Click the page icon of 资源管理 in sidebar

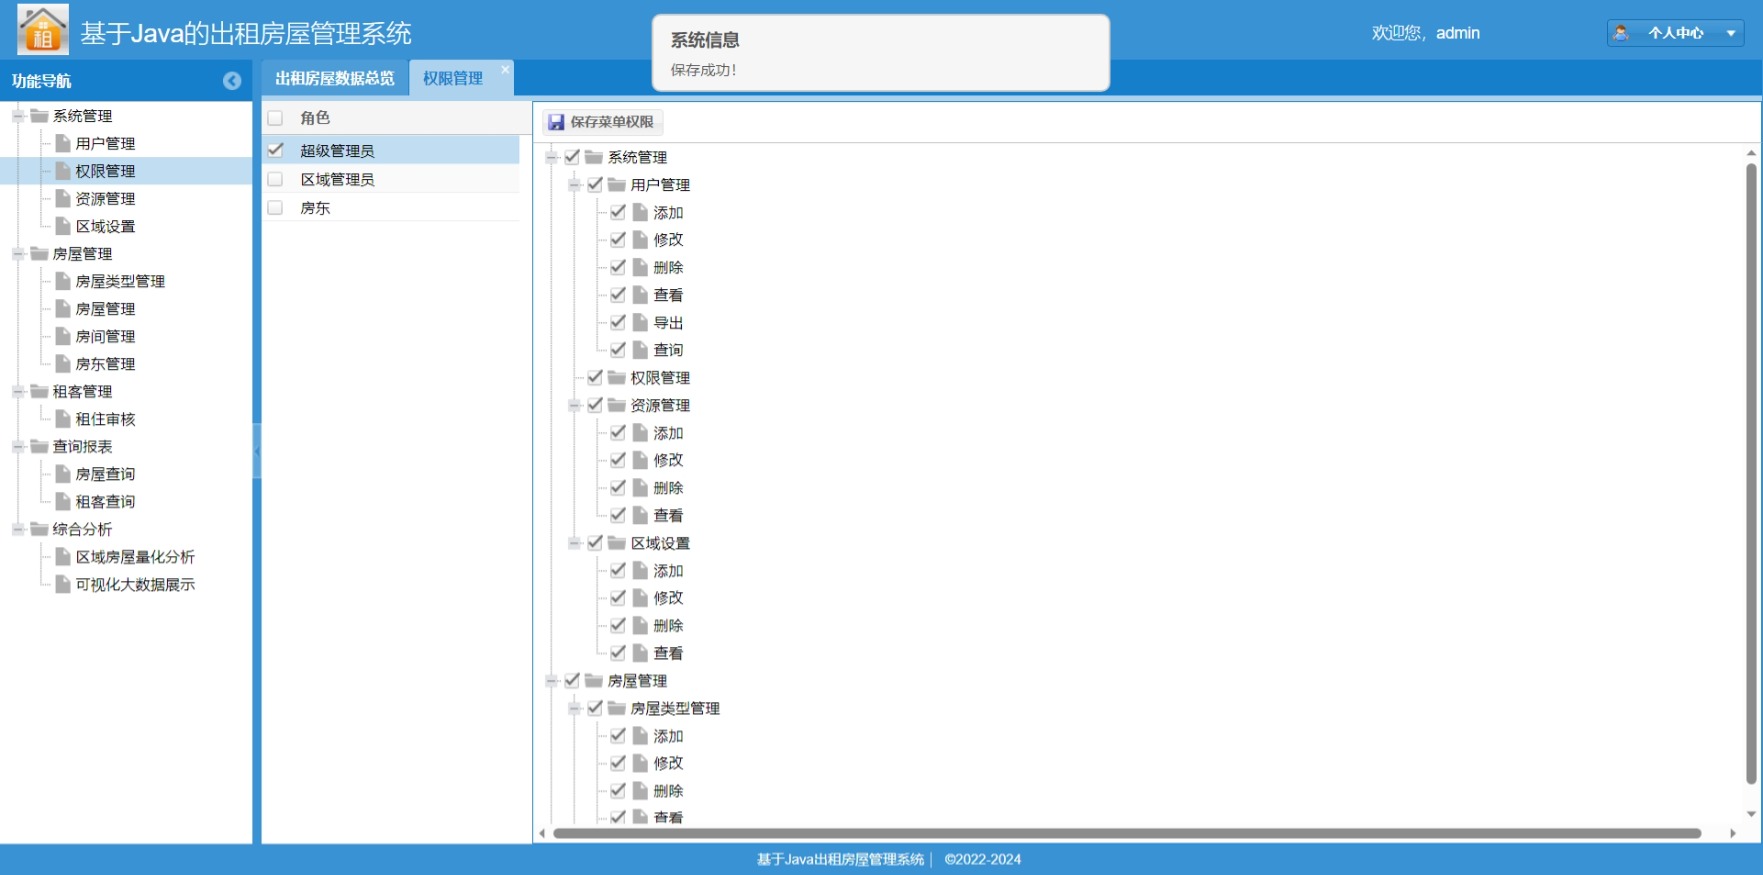click(x=63, y=198)
